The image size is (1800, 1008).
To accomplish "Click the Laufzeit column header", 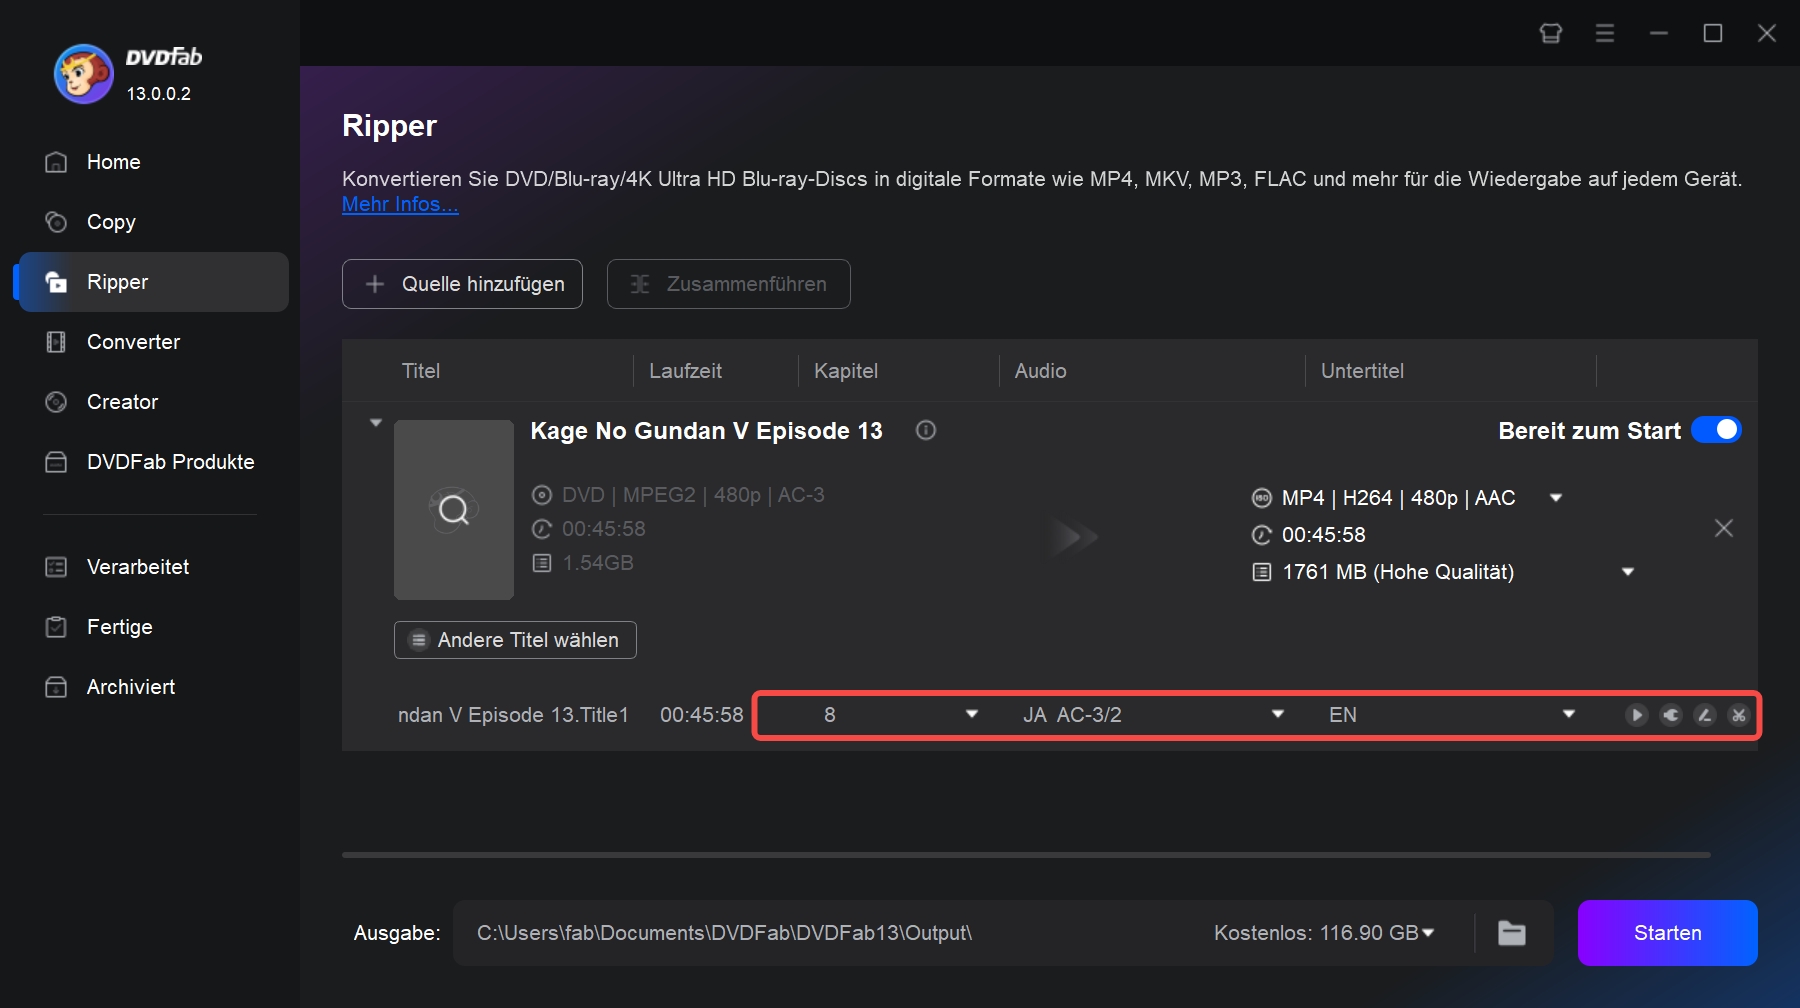I will point(685,371).
